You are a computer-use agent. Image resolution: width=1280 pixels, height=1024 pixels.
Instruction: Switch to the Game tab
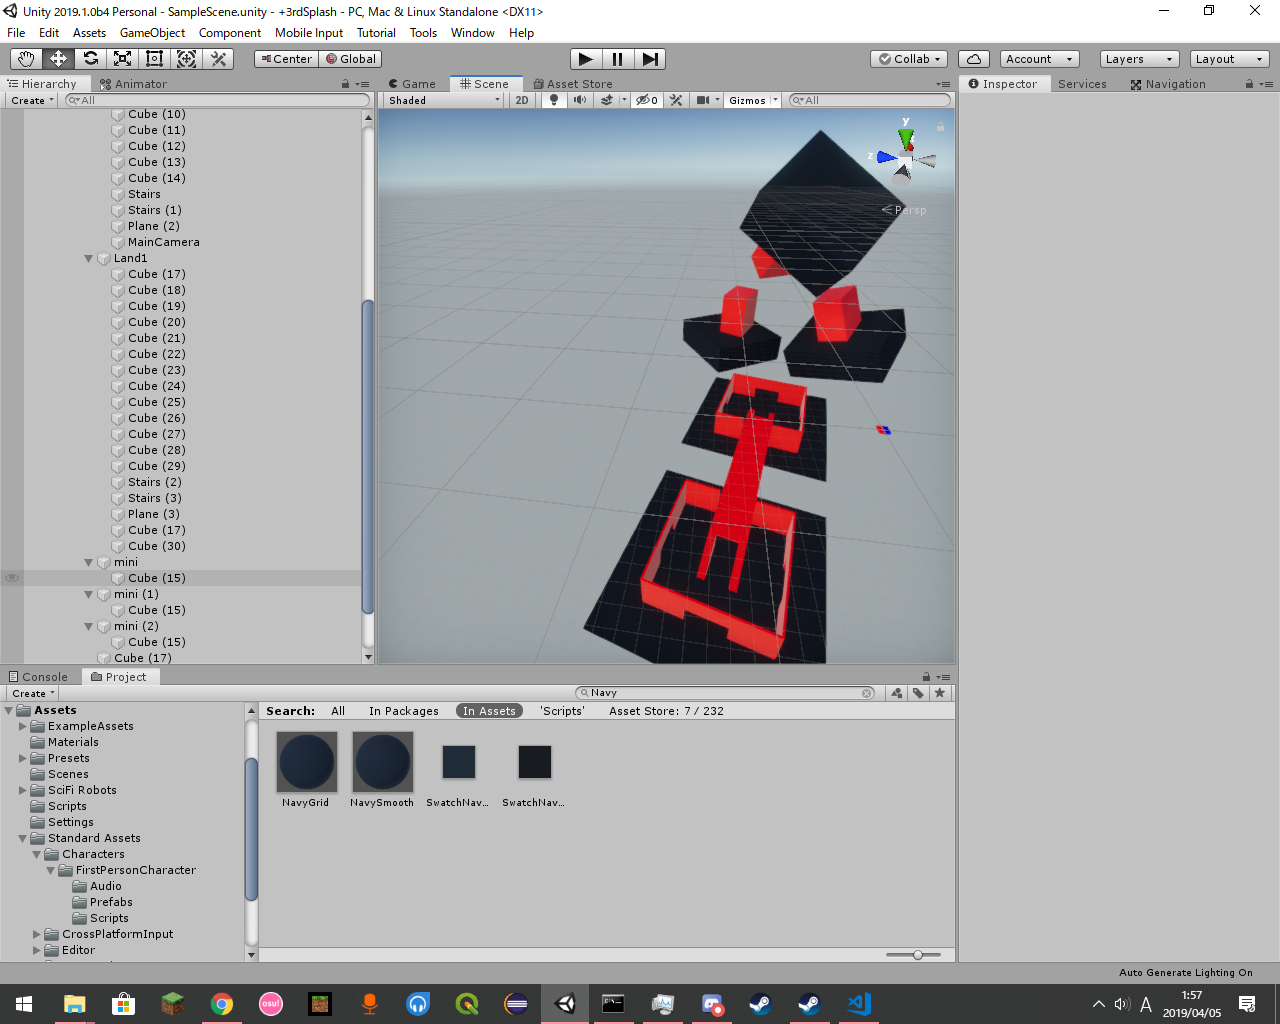coord(412,84)
